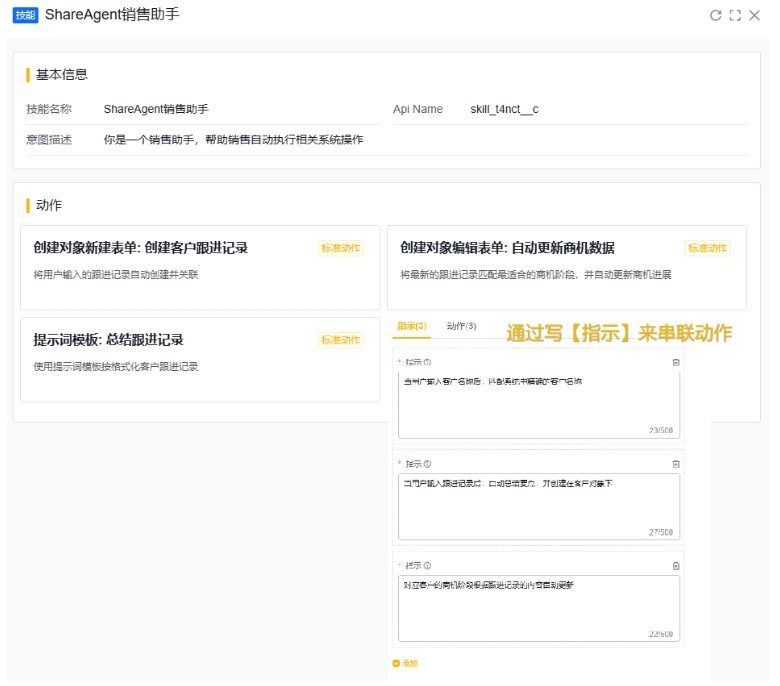Image resolution: width=780 pixels, height=686 pixels.
Task: Open help icon beside the 23/500 指示 label
Action: point(427,362)
